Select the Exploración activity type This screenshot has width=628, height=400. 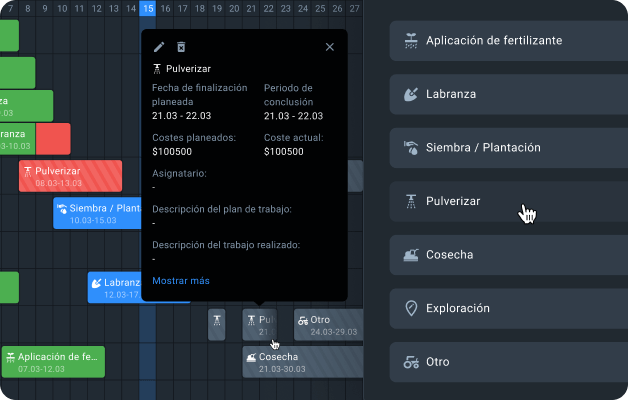click(x=509, y=309)
